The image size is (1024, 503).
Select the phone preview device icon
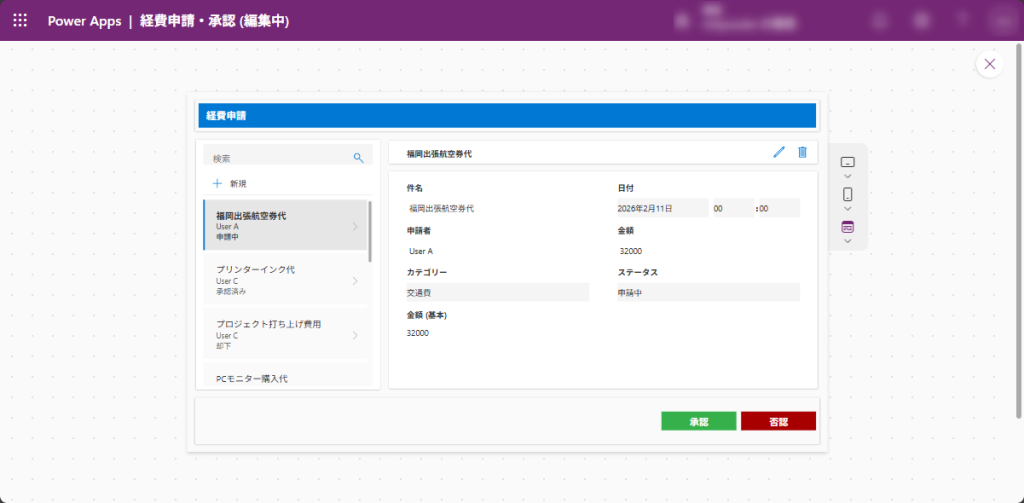point(847,194)
